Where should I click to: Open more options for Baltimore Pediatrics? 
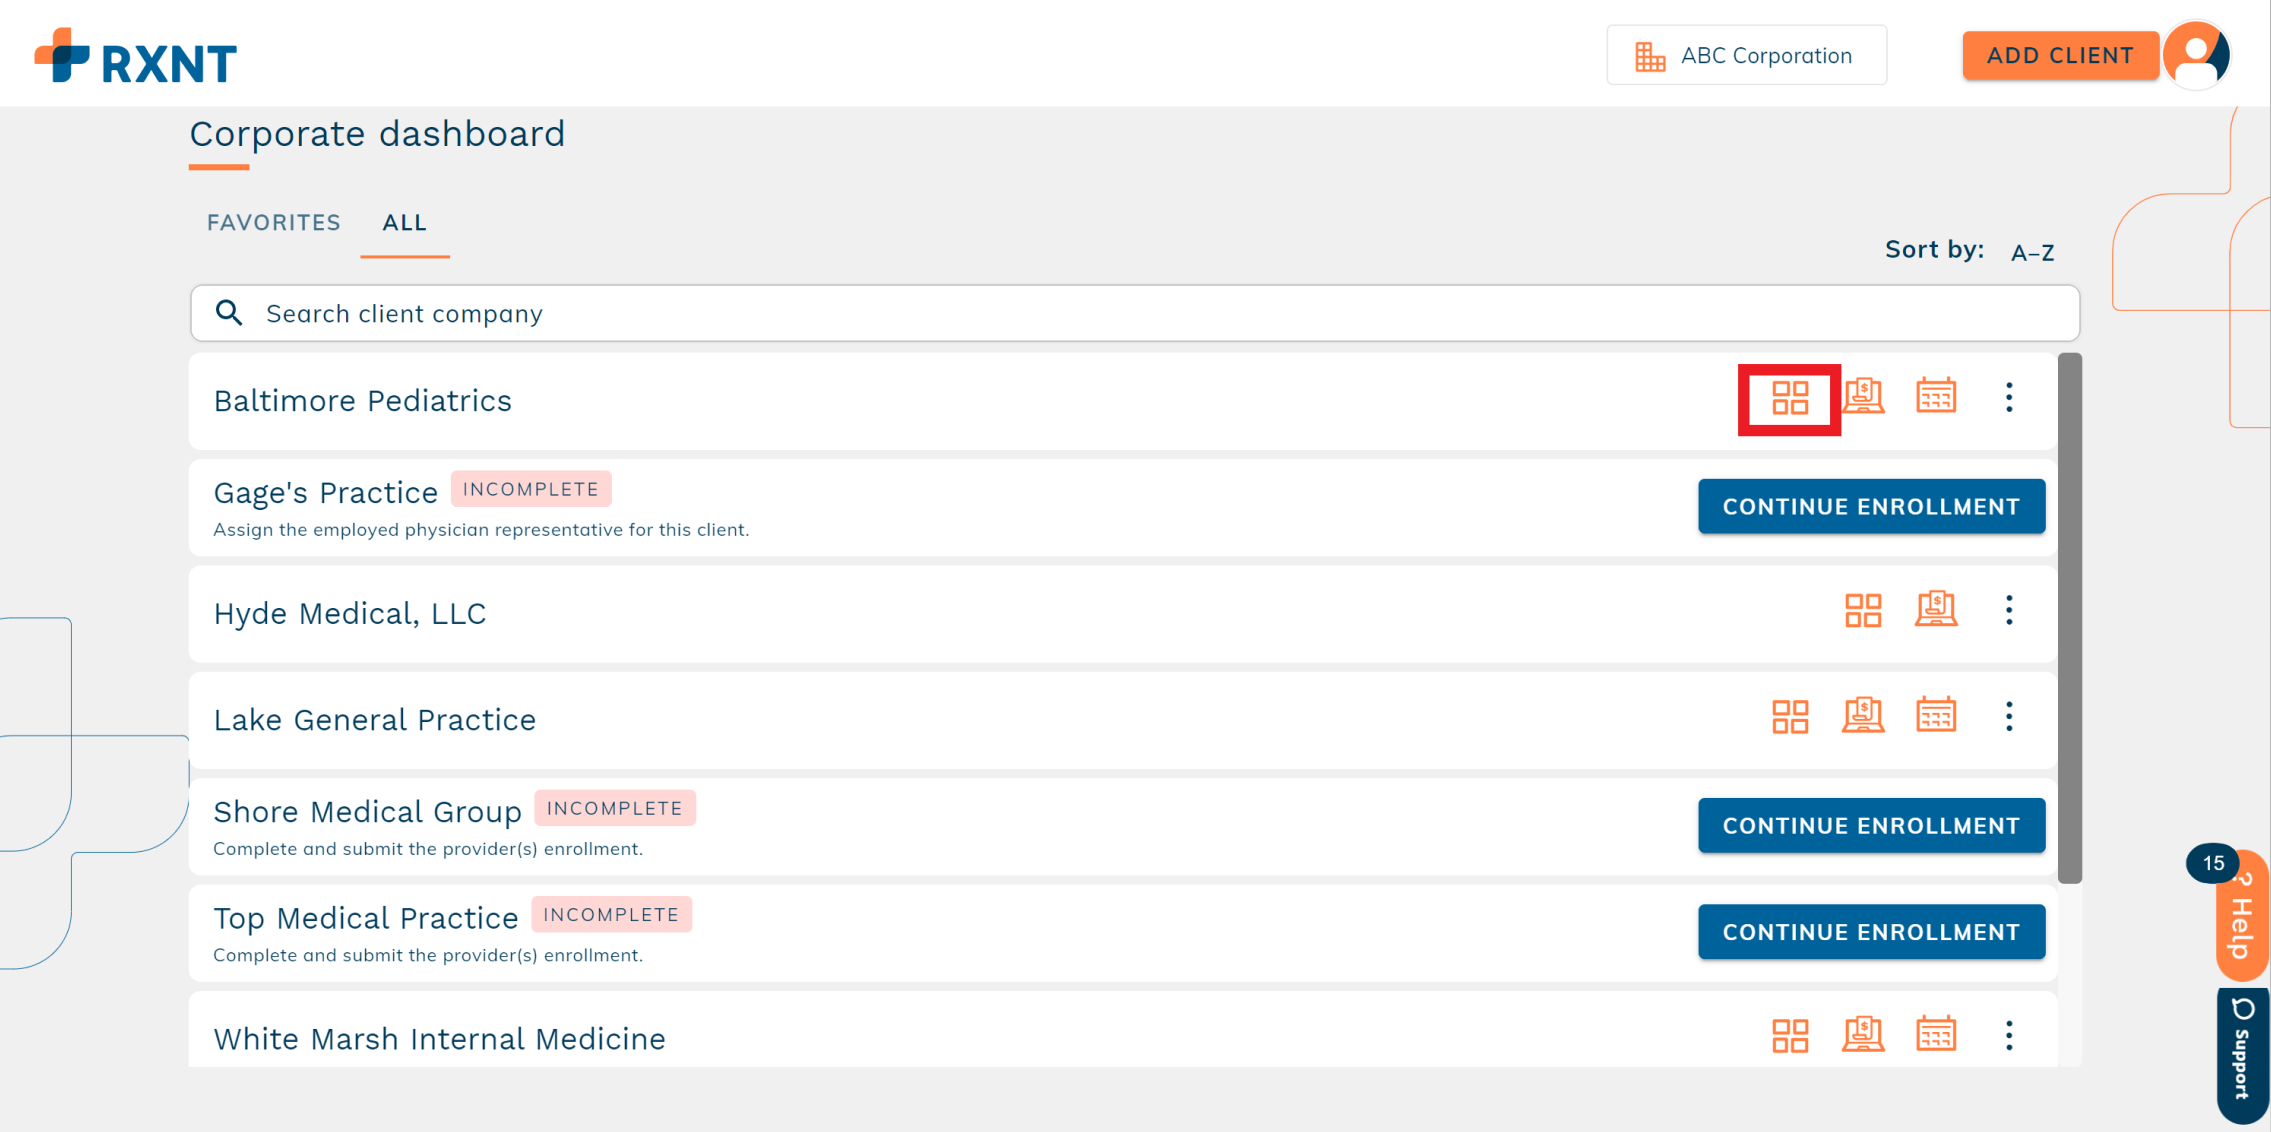[2009, 397]
